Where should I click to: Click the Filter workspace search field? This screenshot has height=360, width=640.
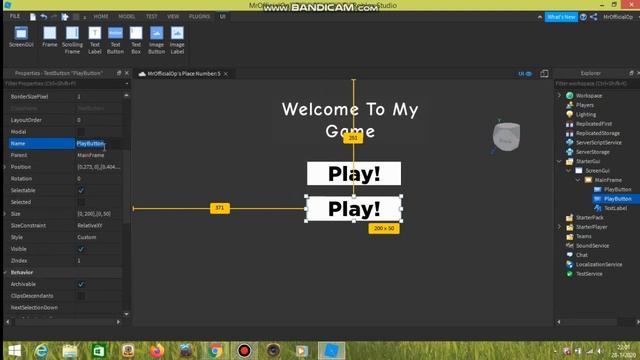point(596,84)
